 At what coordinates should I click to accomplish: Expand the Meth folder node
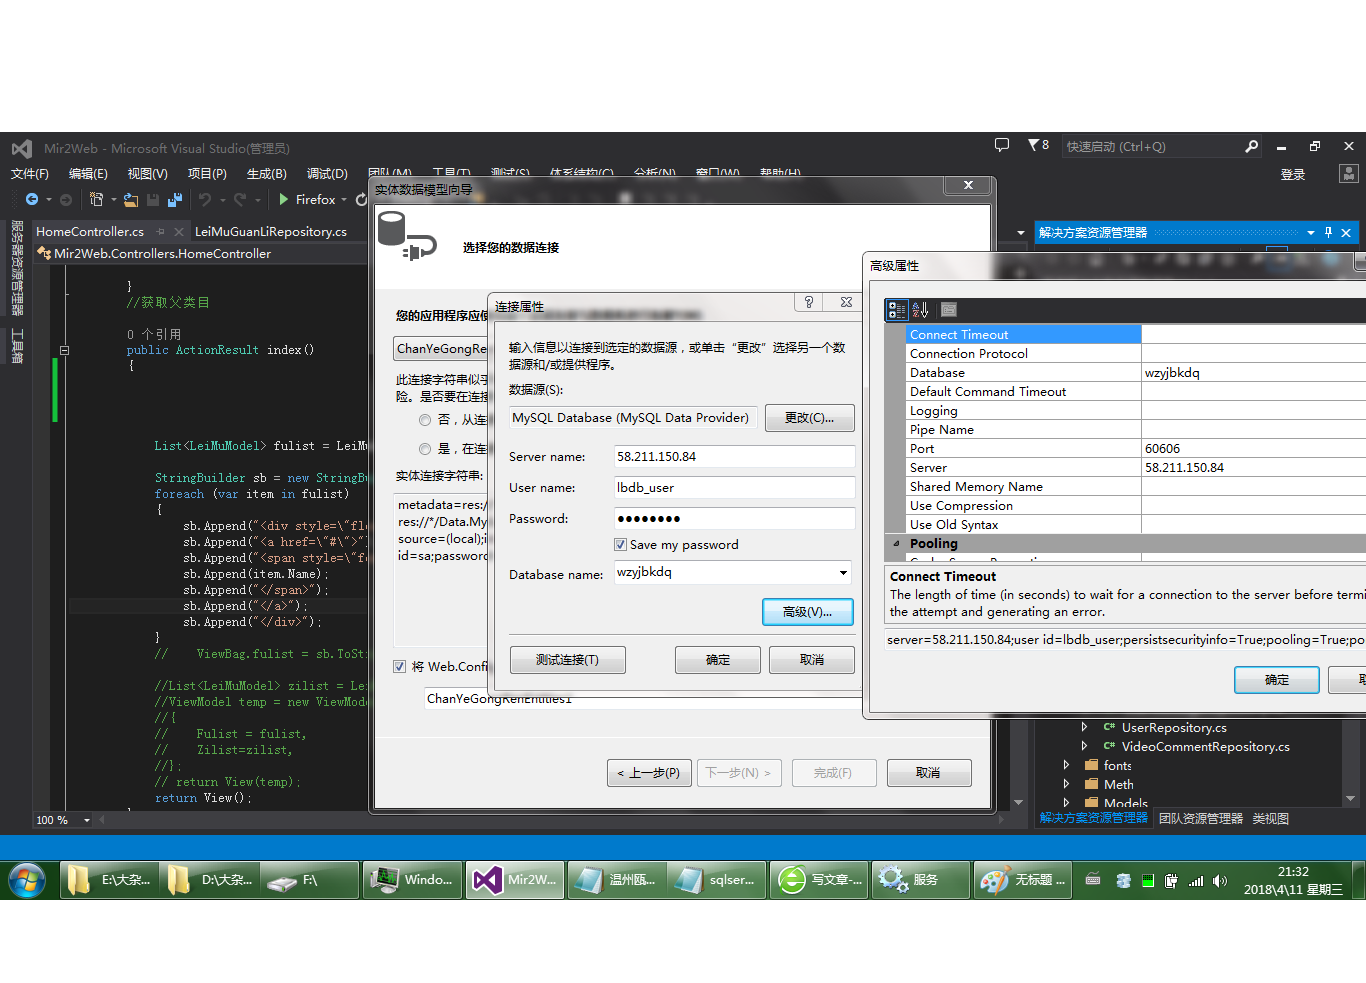click(x=1066, y=784)
